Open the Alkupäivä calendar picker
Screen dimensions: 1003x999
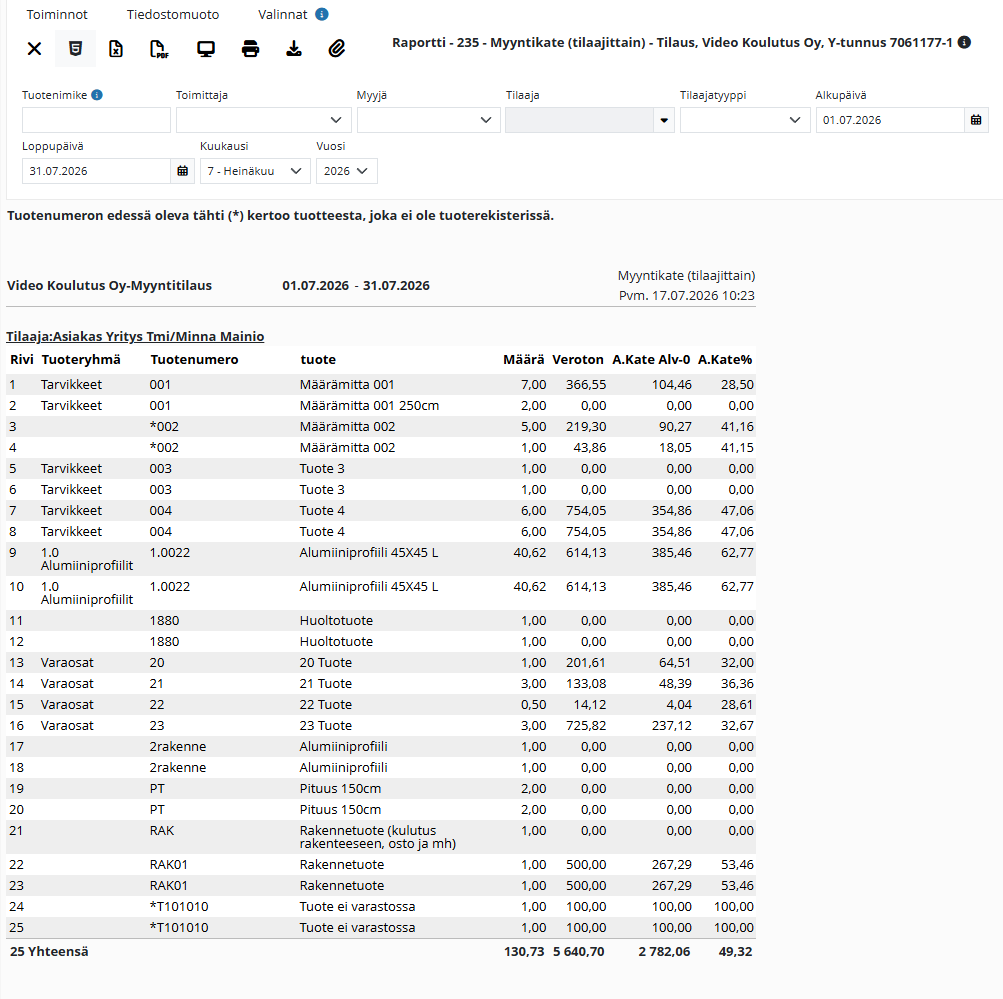[x=975, y=120]
